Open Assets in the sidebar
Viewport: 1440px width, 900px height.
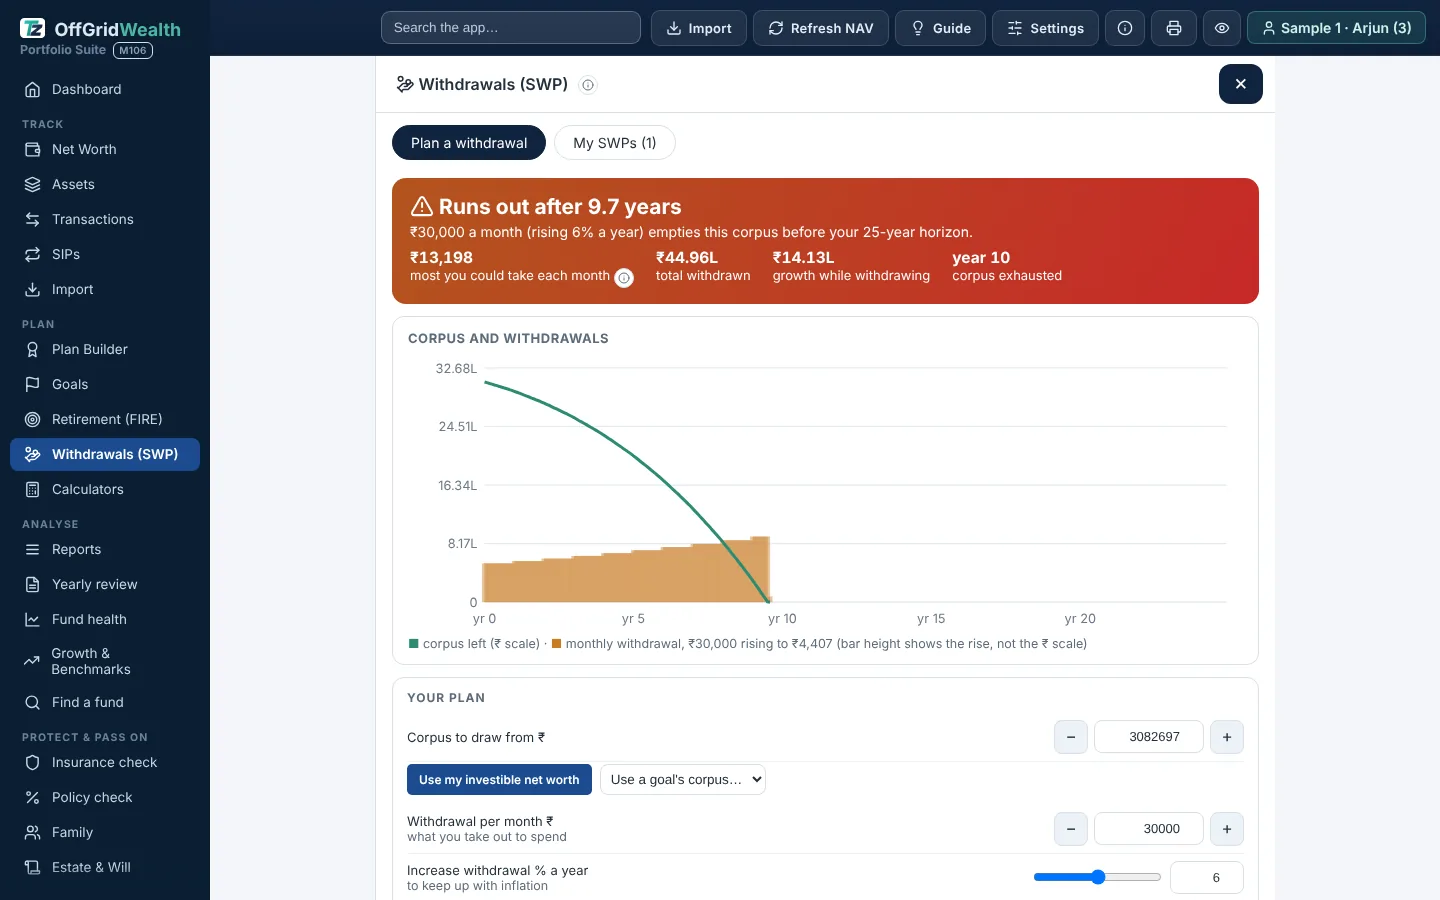click(105, 184)
